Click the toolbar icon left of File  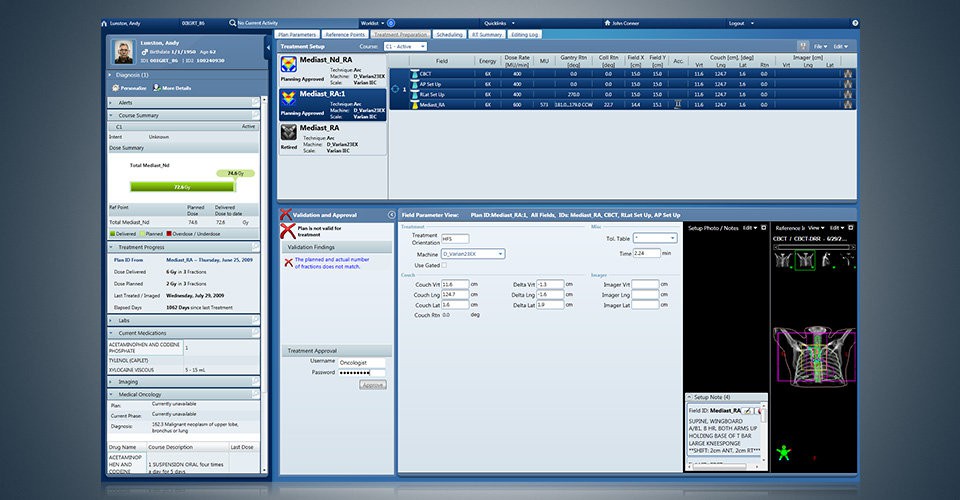(803, 47)
